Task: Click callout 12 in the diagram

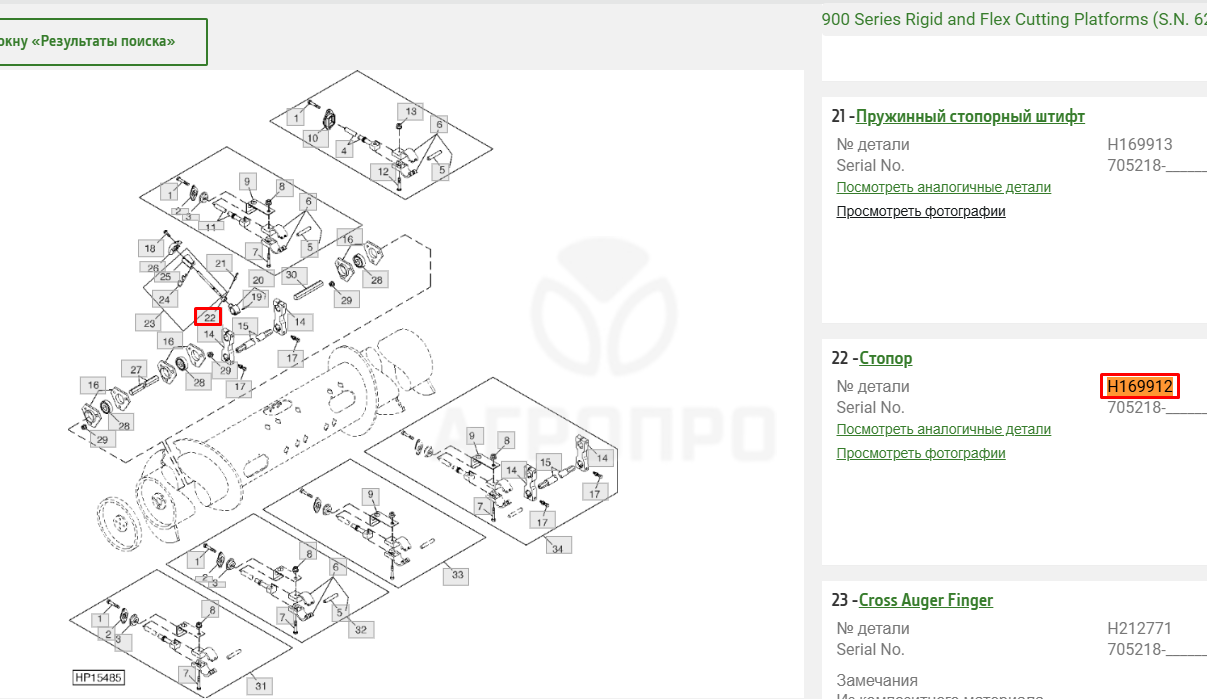Action: point(383,172)
